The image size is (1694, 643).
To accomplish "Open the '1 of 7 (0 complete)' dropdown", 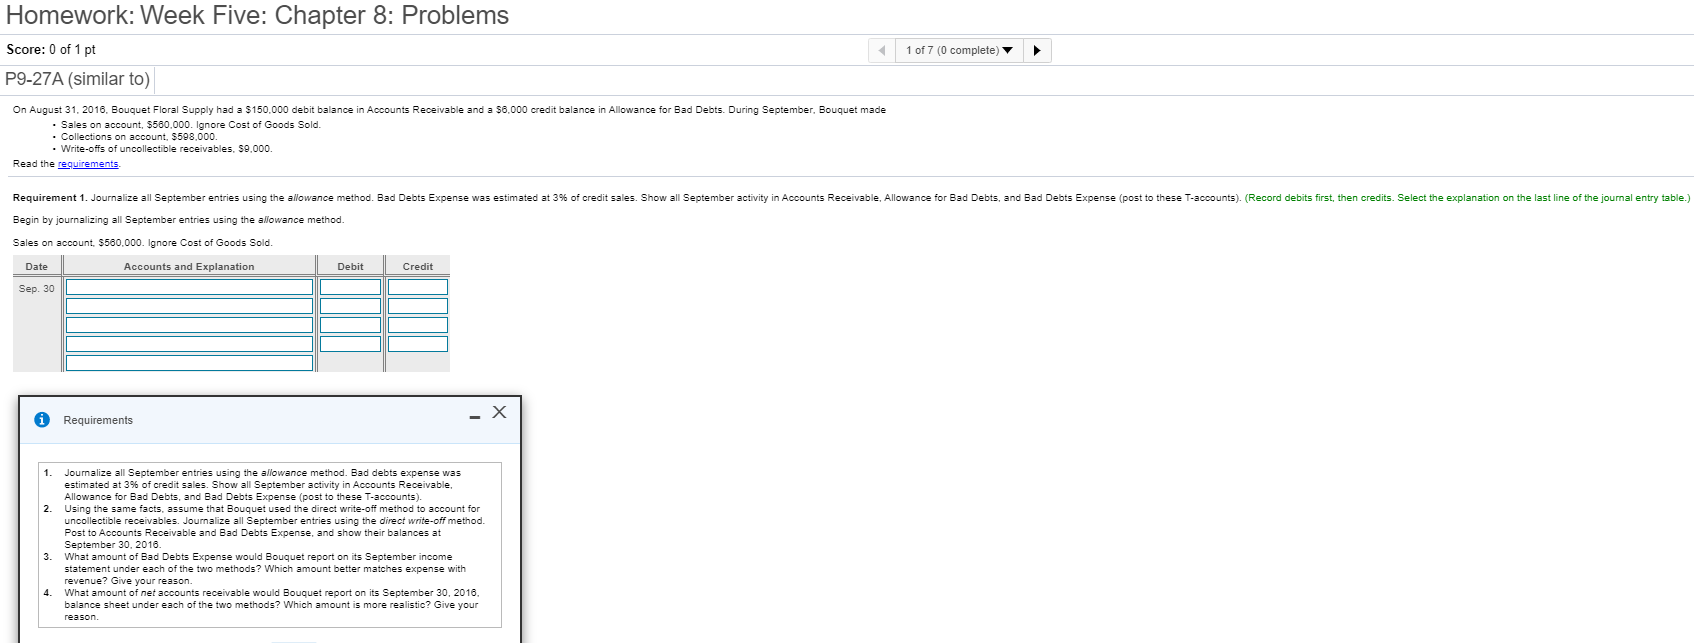I will tap(959, 50).
